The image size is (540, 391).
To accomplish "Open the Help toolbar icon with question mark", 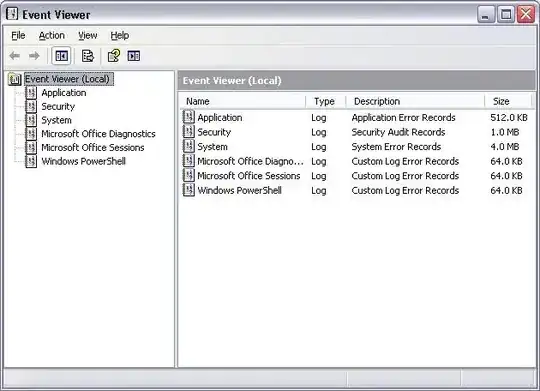I will (114, 55).
